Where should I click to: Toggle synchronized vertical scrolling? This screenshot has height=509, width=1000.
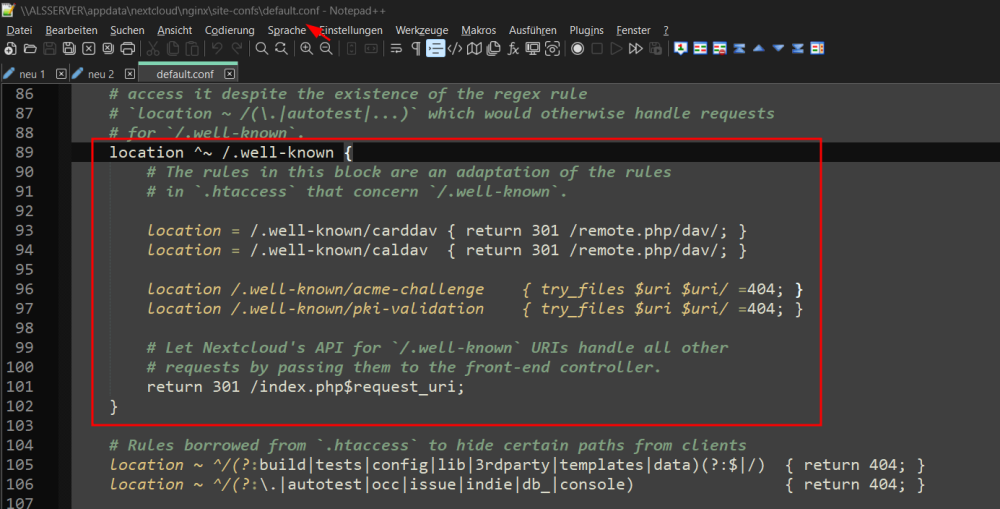pos(351,48)
